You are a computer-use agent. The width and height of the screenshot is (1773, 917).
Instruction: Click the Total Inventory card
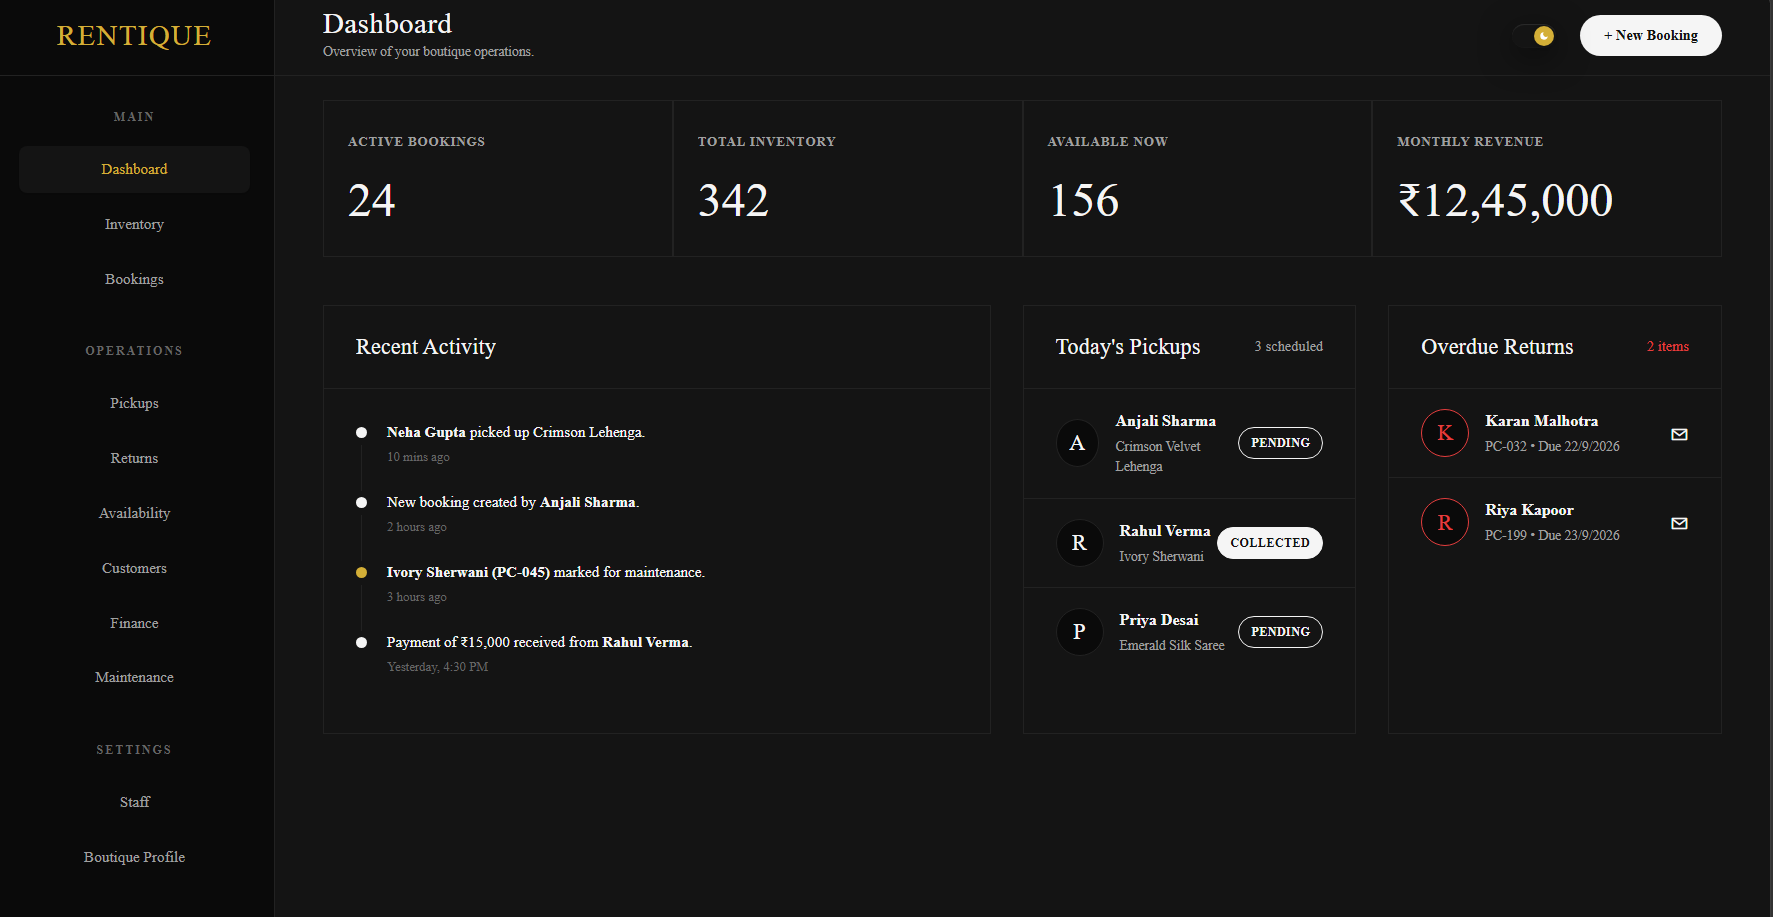848,178
